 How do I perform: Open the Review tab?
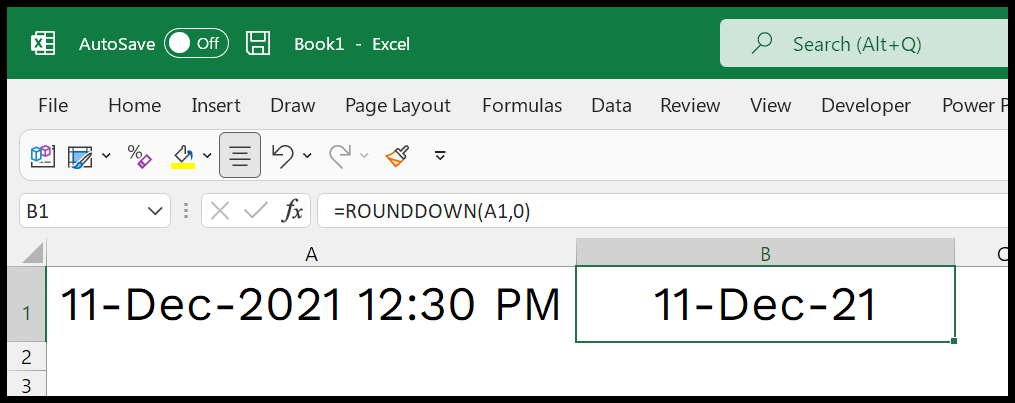pos(690,105)
